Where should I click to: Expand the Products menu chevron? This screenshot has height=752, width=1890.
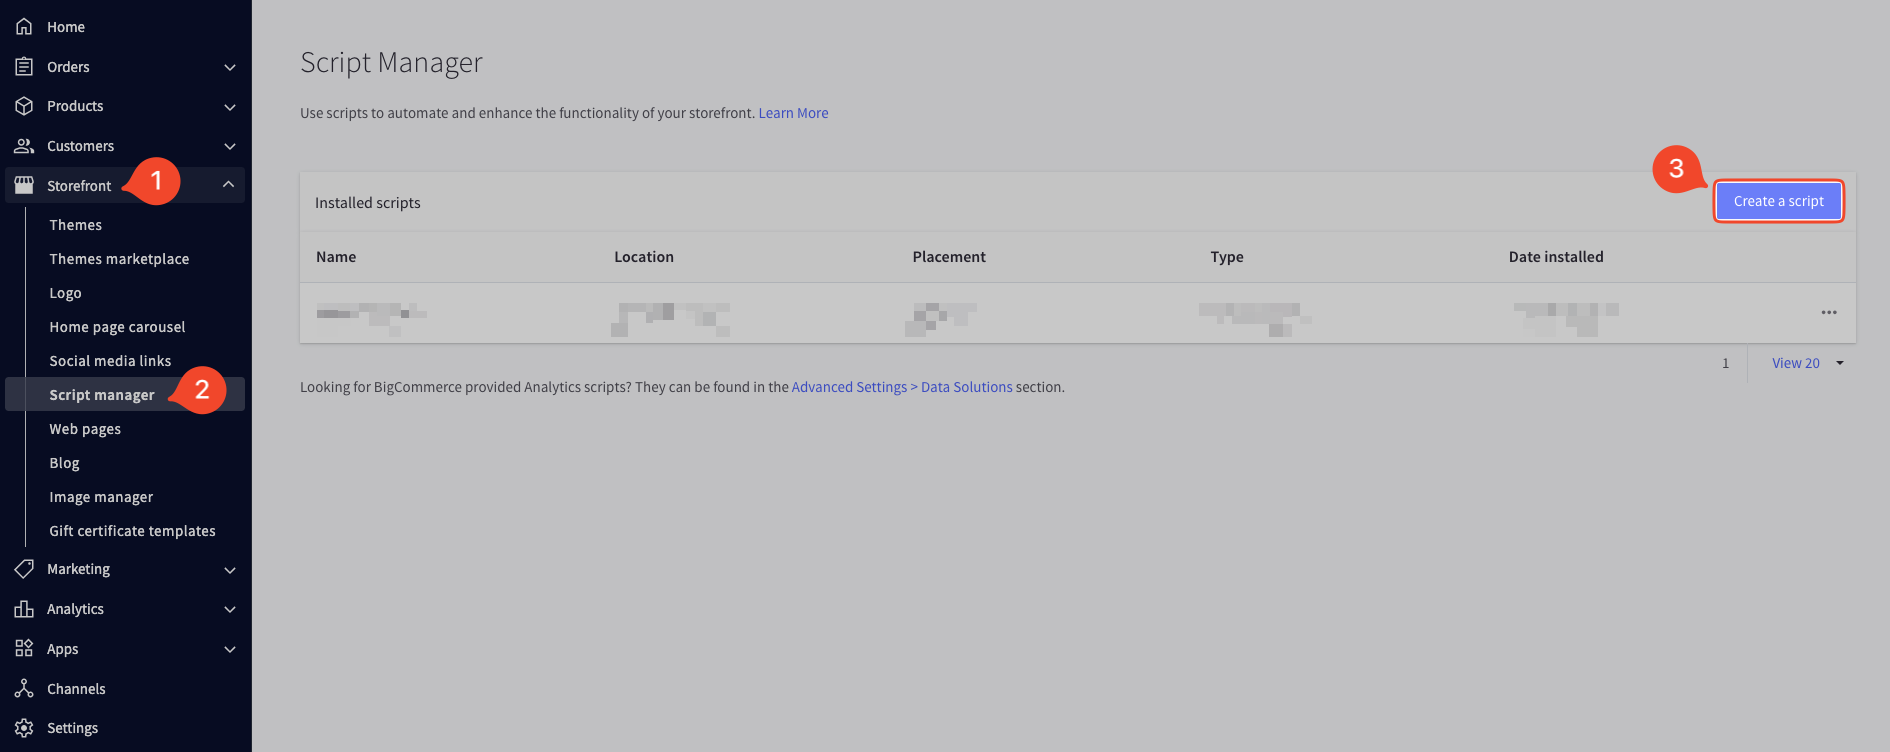pos(230,107)
